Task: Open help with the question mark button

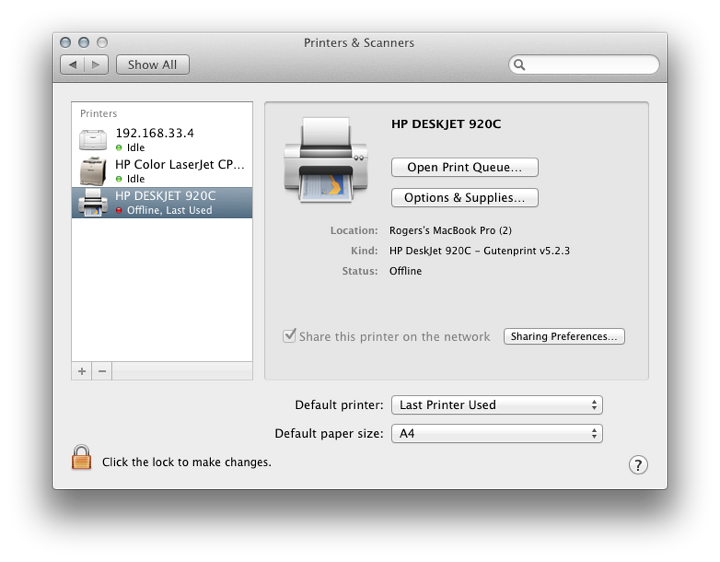Action: point(638,465)
